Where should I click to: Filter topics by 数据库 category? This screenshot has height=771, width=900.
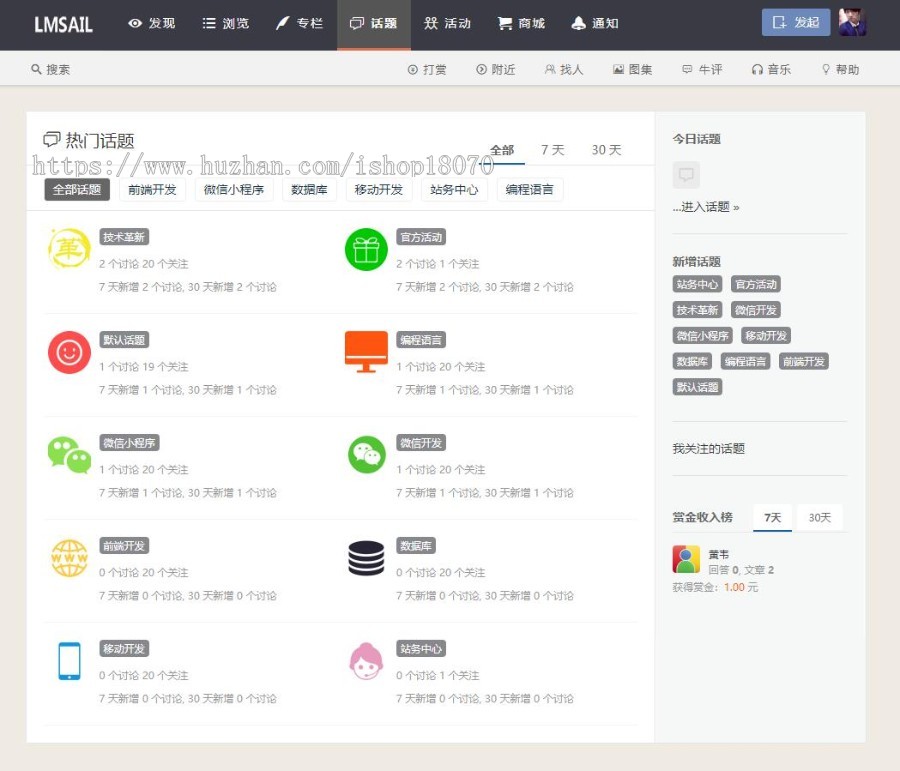click(x=309, y=189)
